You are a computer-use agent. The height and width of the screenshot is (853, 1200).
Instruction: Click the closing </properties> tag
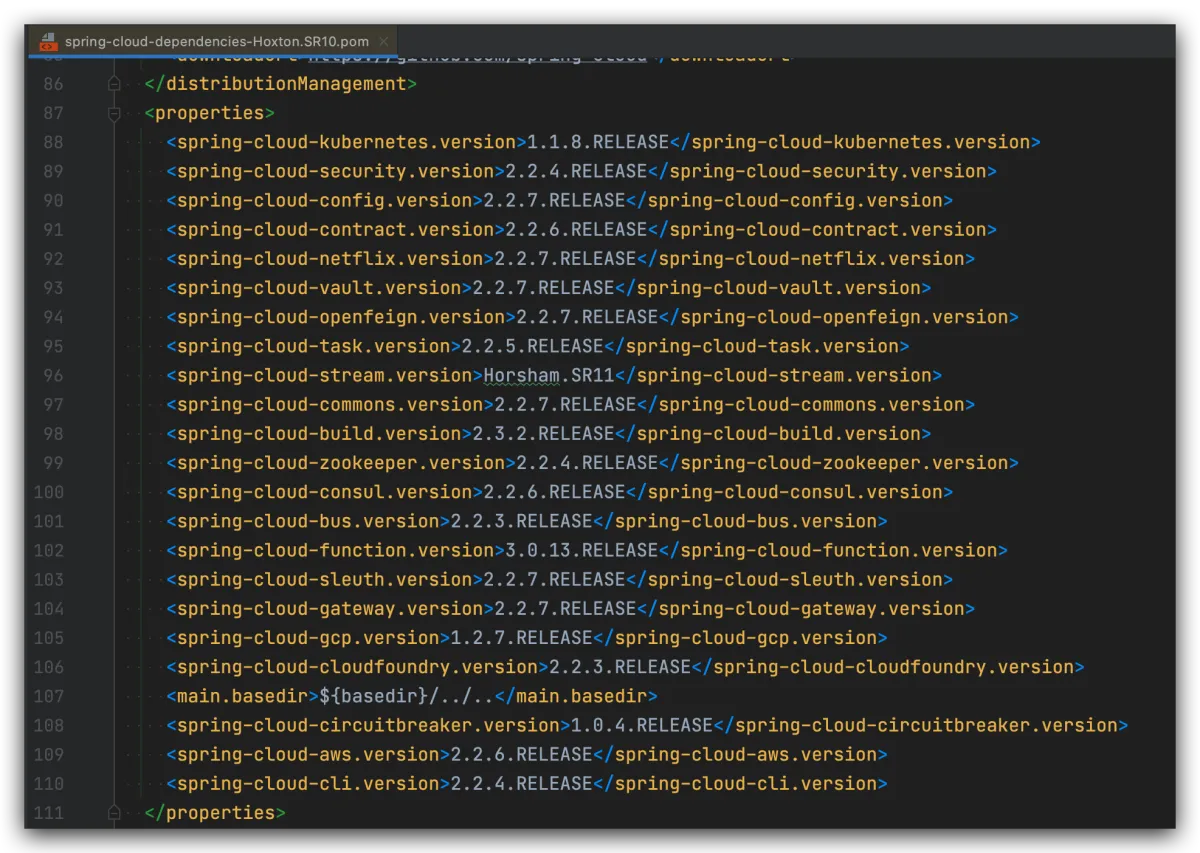pyautogui.click(x=215, y=813)
